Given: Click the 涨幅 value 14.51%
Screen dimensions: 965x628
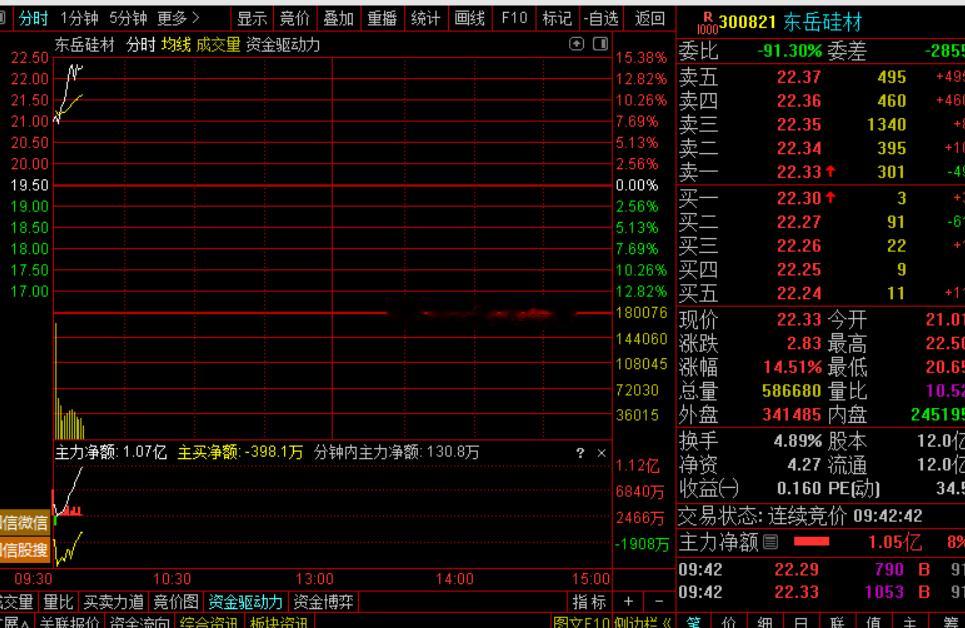Looking at the screenshot, I should tap(792, 367).
